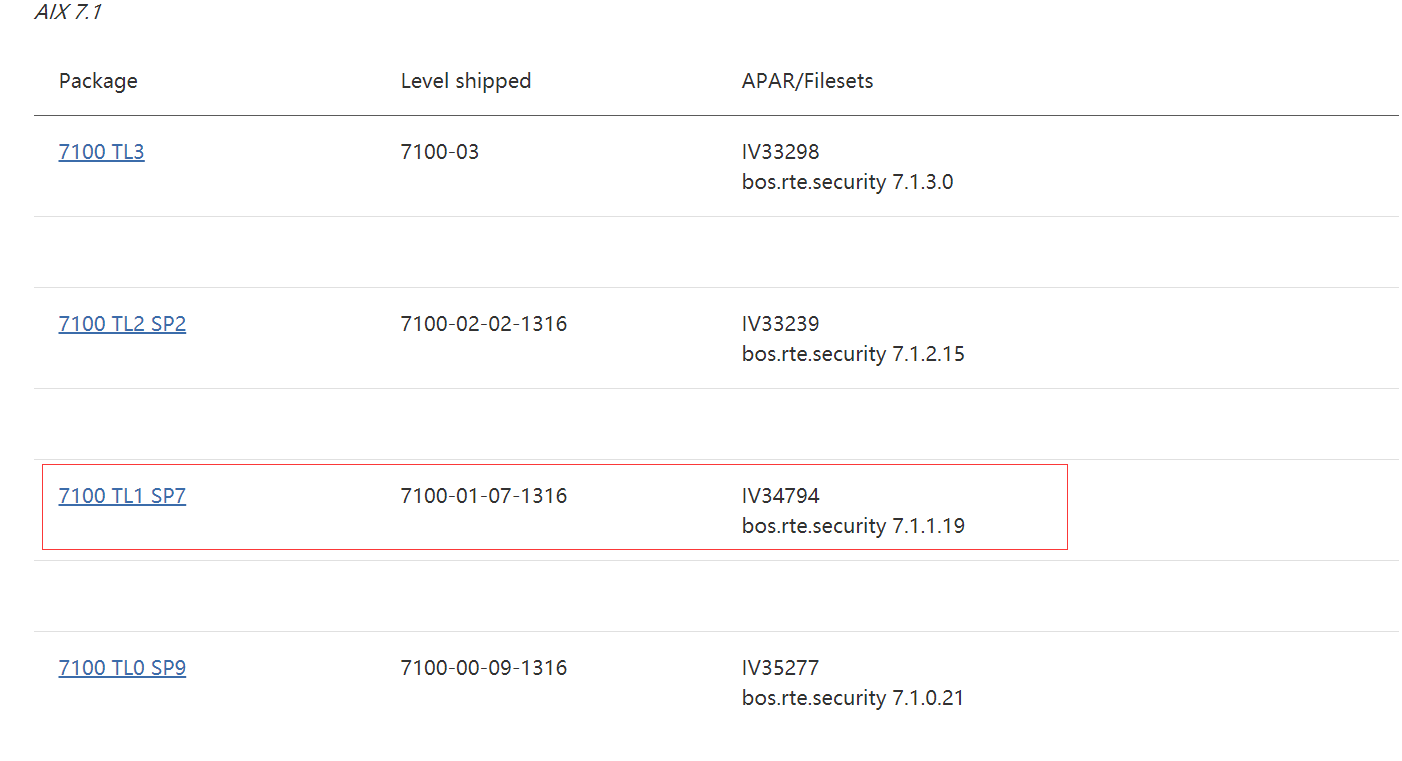Click level text 7100-03
Viewport: 1402px width, 761px height.
click(439, 152)
